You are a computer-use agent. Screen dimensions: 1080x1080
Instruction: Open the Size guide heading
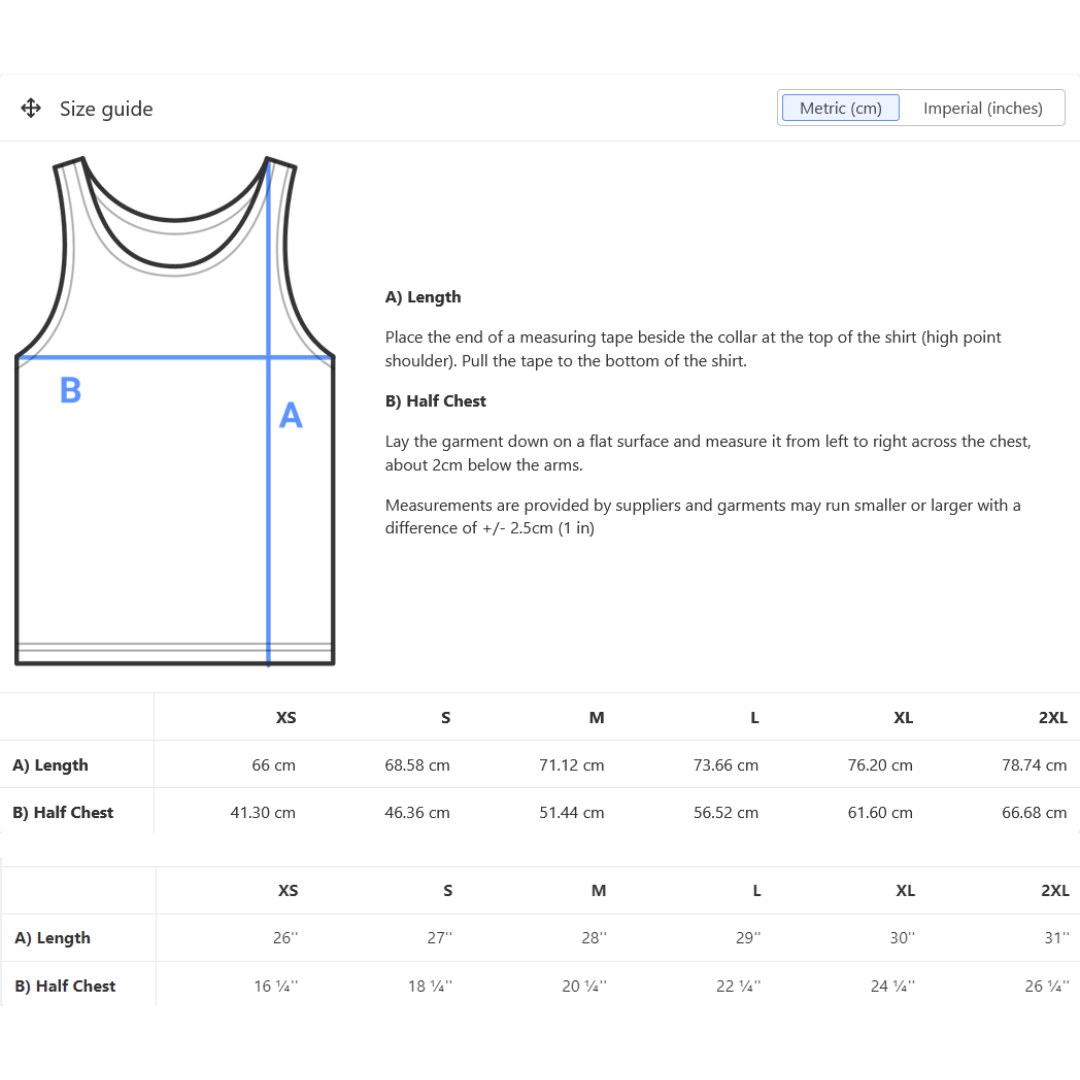[106, 108]
